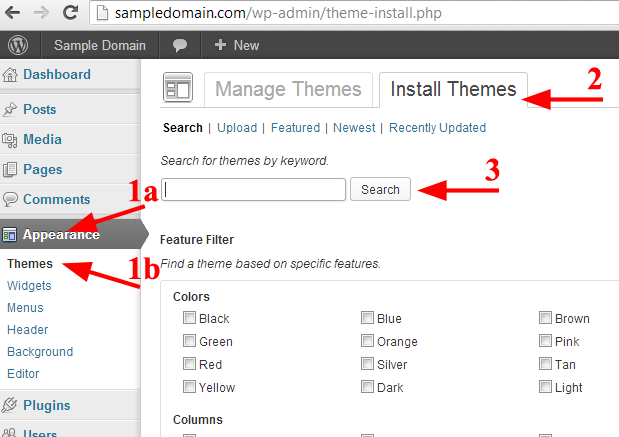This screenshot has width=619, height=437.
Task: Reload the page with refresh icon
Action: [71, 13]
